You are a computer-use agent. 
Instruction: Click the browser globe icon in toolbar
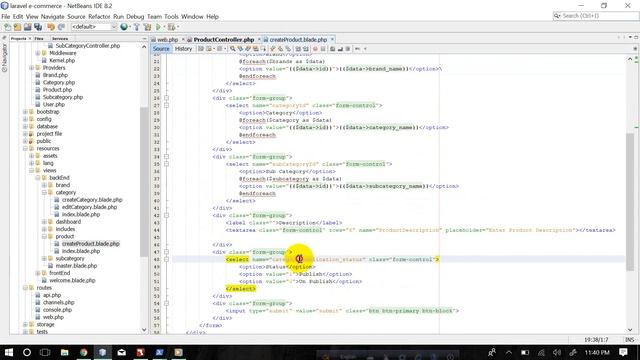click(x=124, y=27)
